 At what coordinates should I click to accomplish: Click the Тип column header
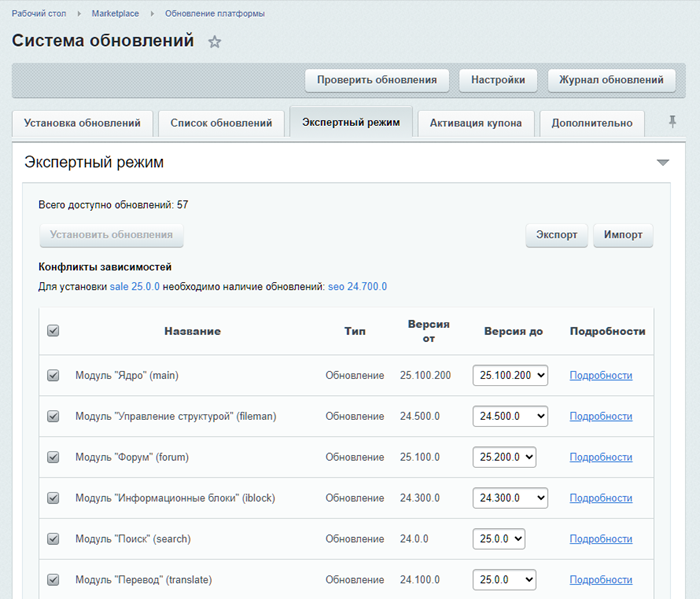click(x=355, y=331)
